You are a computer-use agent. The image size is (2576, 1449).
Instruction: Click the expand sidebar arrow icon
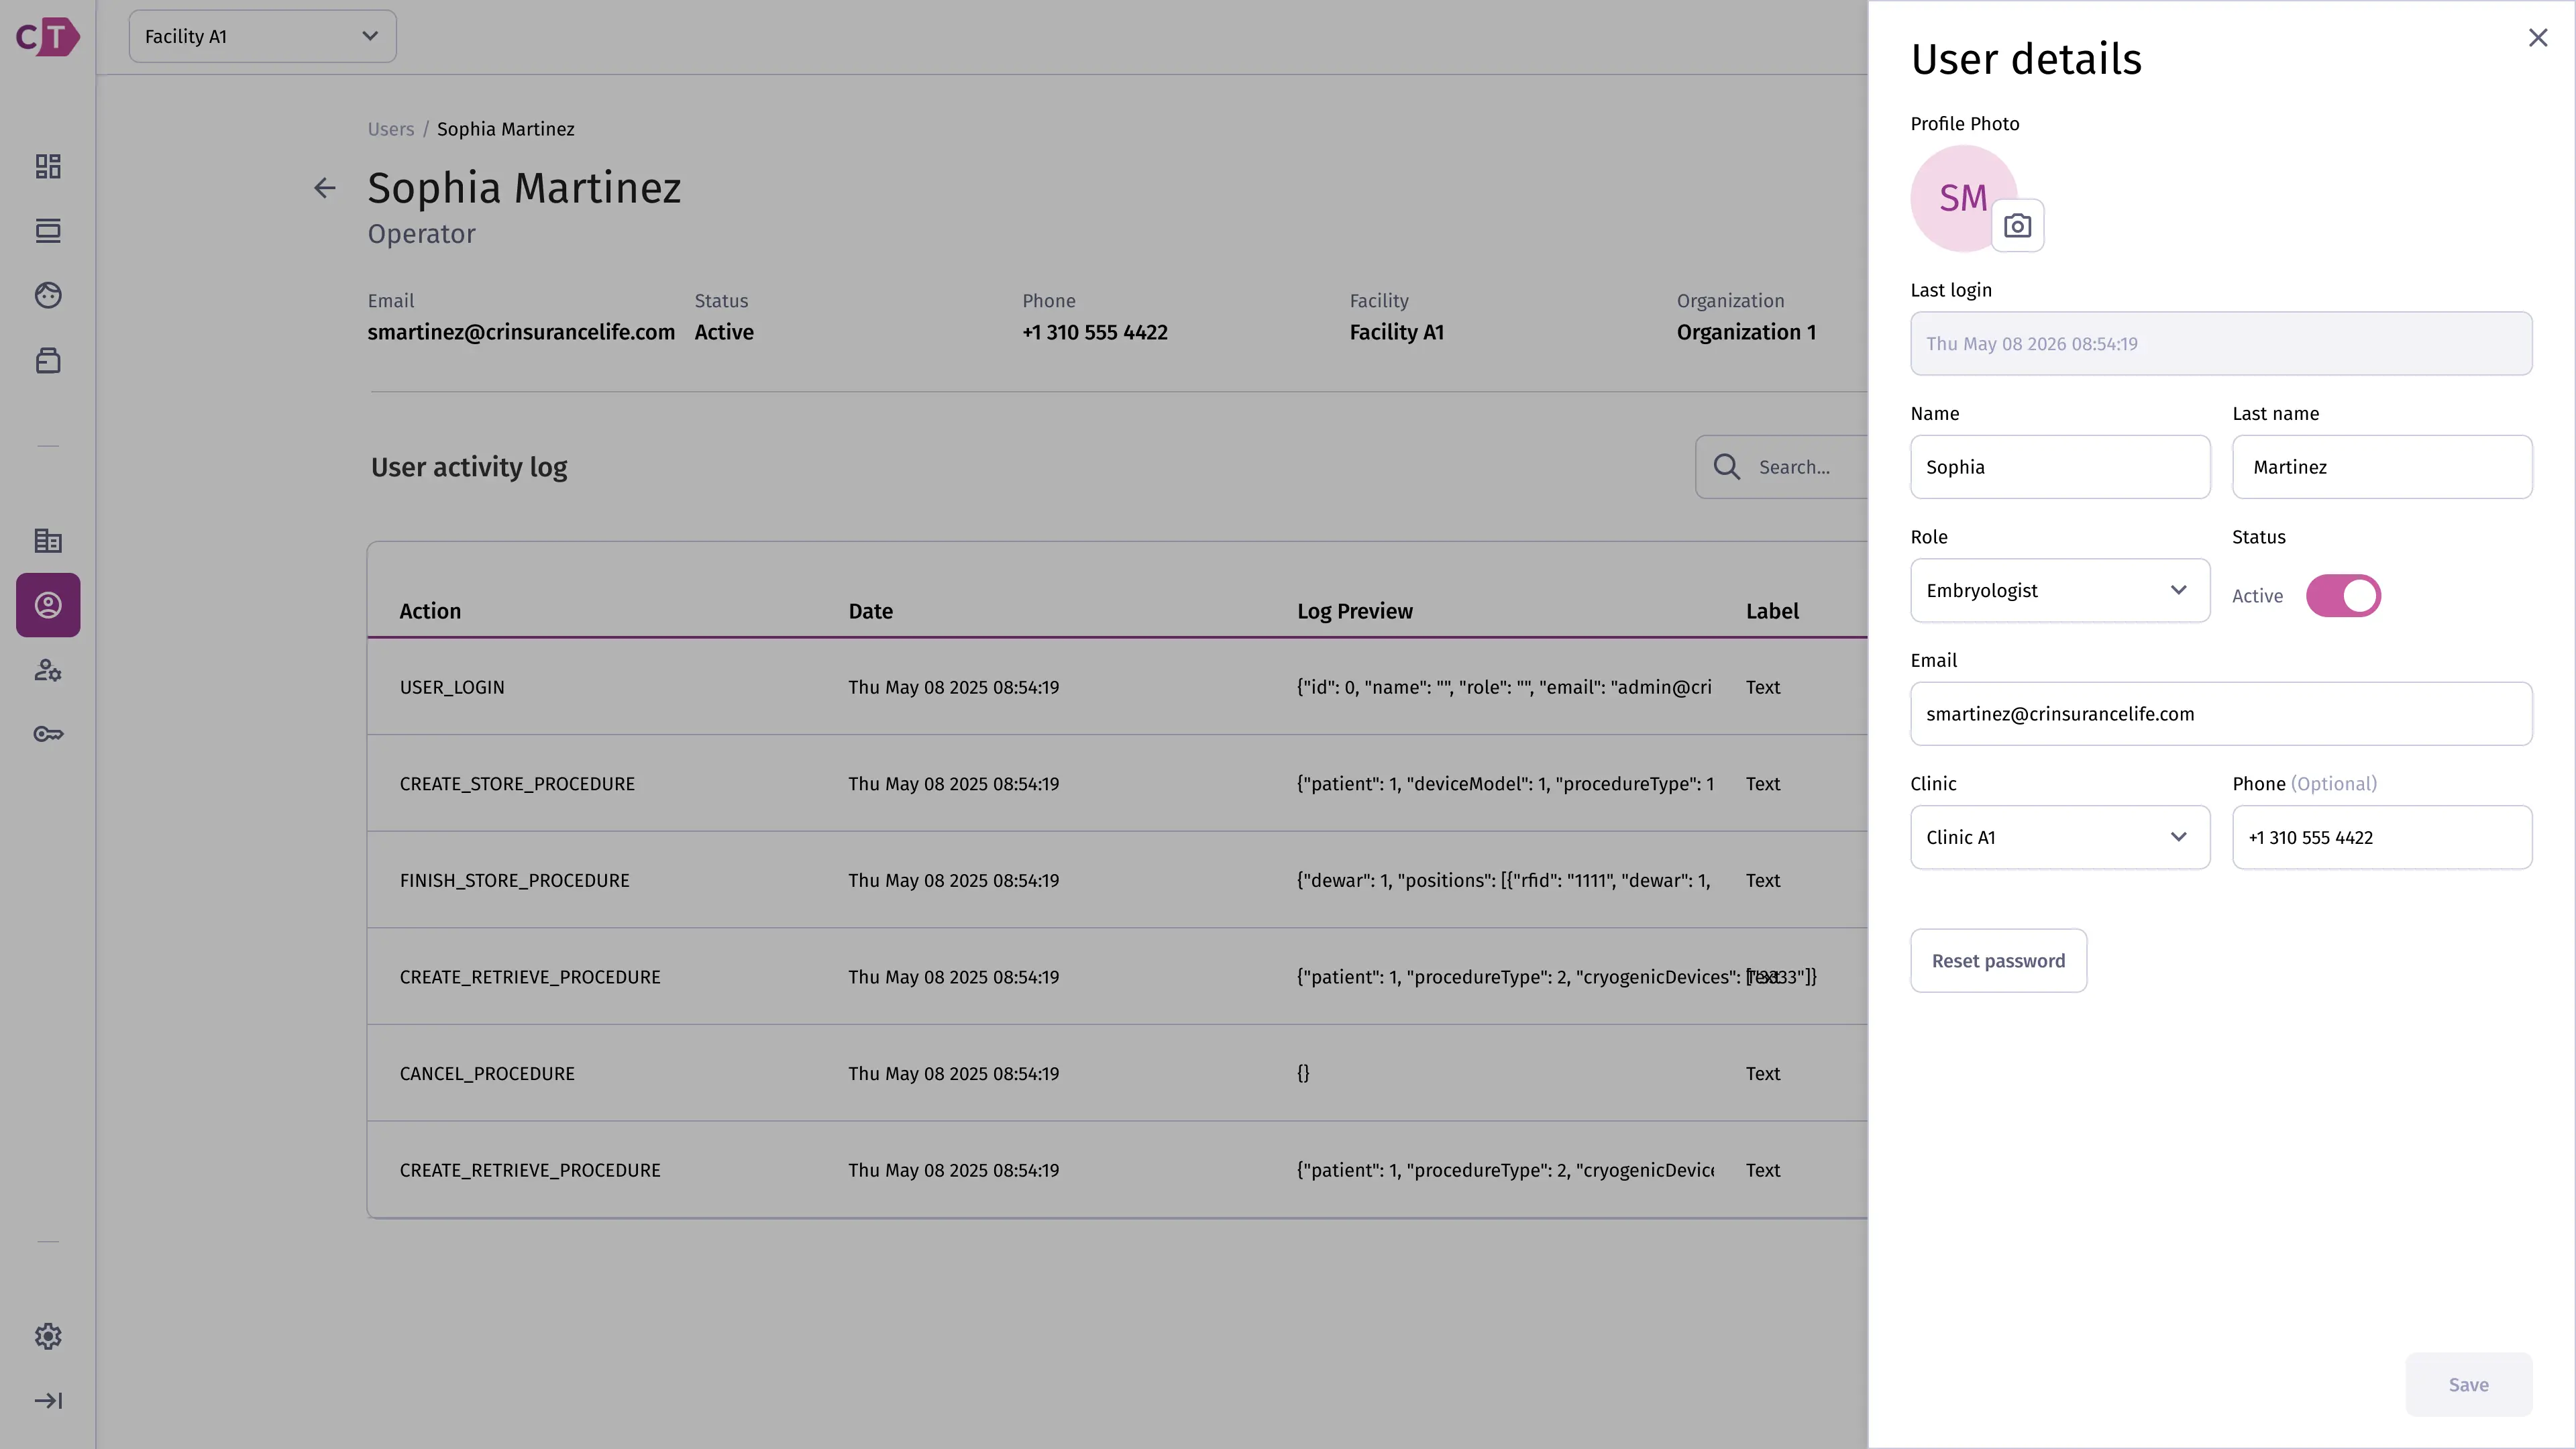pyautogui.click(x=48, y=1401)
